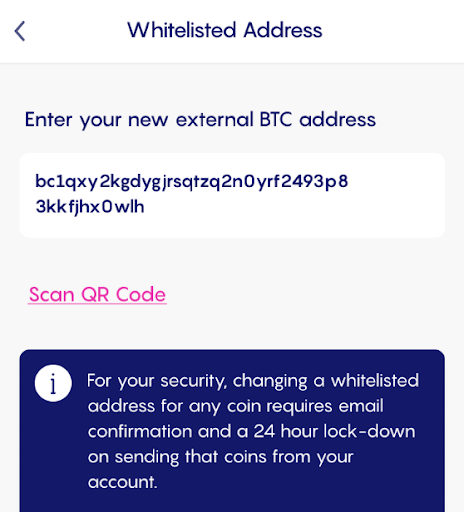Focus the BTC address input field
Screen dimensions: 464x512
coord(232,195)
